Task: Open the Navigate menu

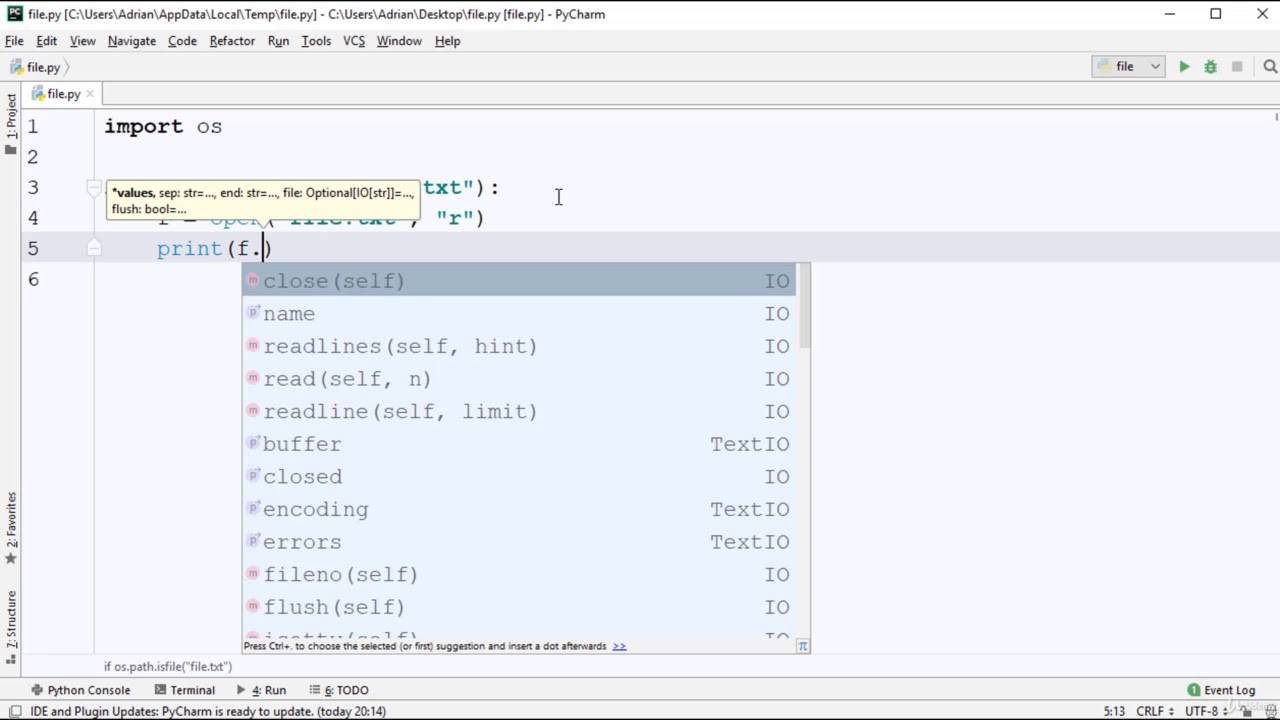Action: 132,41
